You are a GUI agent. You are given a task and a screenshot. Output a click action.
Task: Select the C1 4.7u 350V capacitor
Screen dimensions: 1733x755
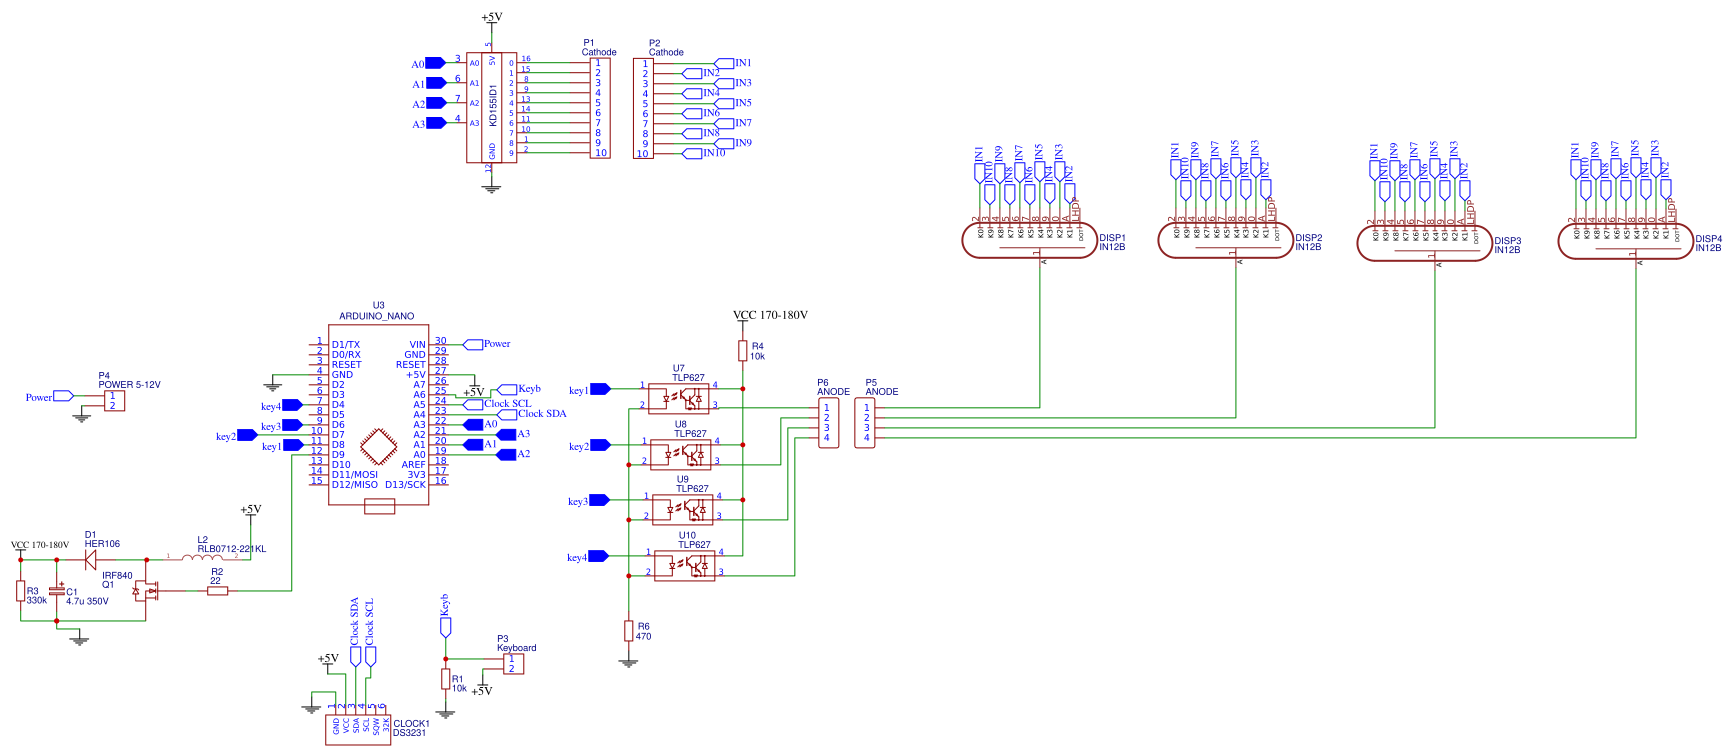pos(57,592)
